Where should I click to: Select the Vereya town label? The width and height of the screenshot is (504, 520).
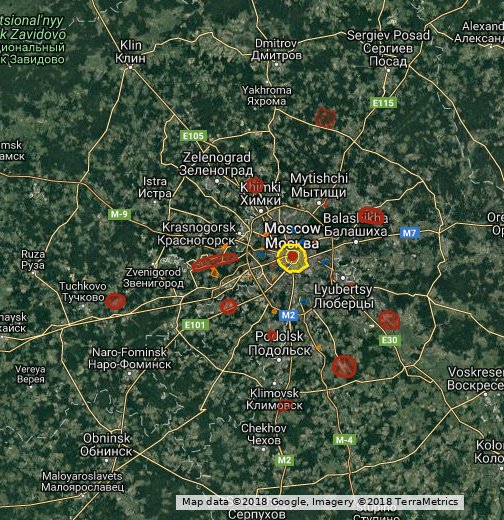point(30,374)
